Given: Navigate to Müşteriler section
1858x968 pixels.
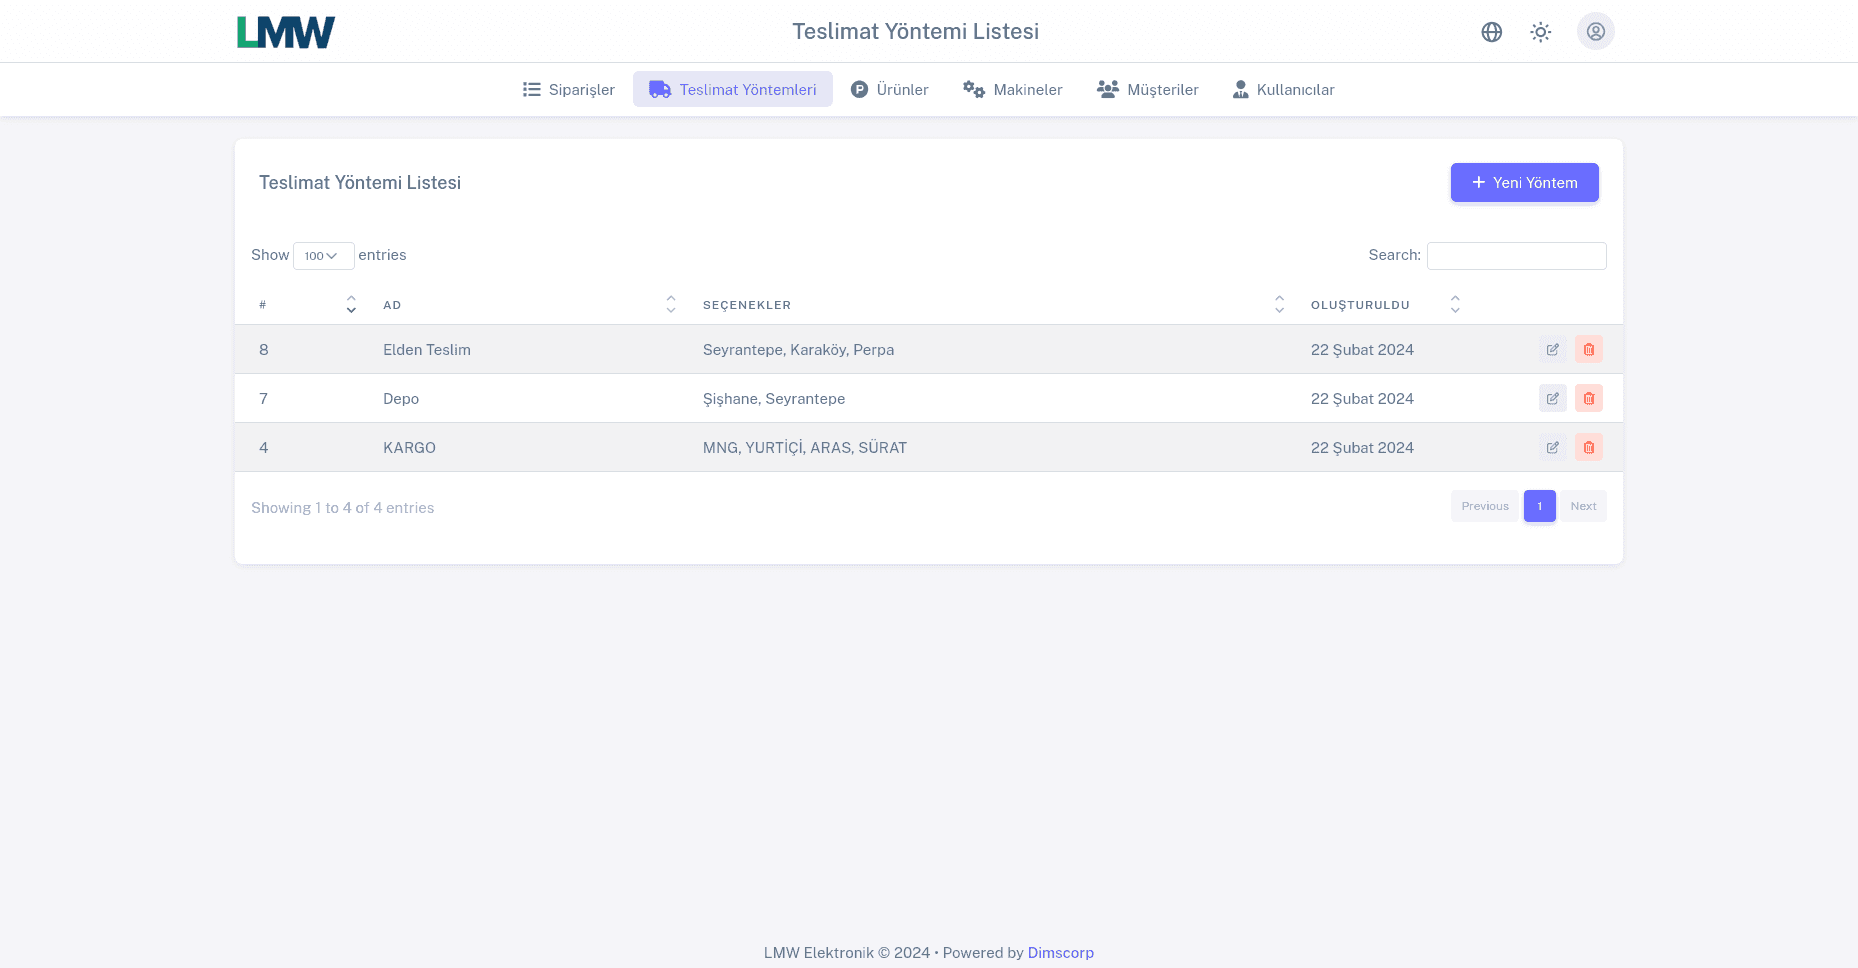Looking at the screenshot, I should [x=1147, y=90].
